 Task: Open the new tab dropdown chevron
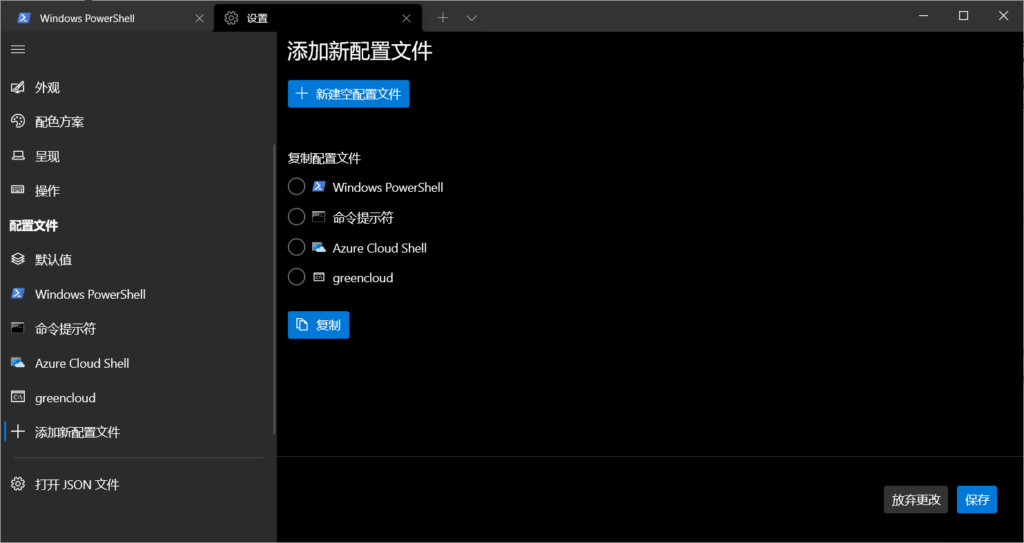(472, 18)
